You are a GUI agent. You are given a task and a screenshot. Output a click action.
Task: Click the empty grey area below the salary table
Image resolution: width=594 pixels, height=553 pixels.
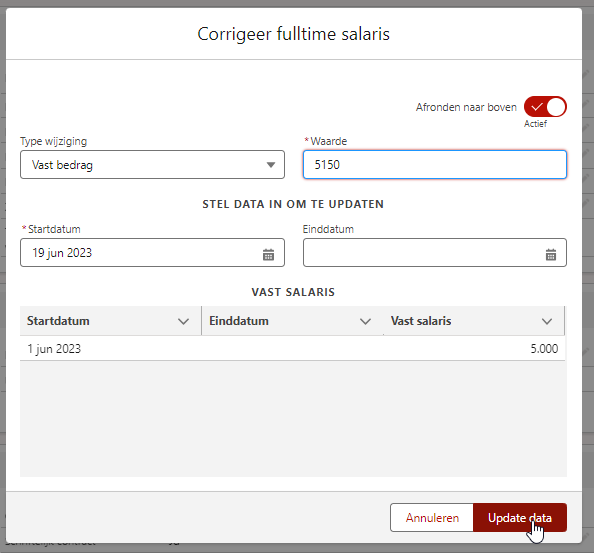[x=293, y=419]
